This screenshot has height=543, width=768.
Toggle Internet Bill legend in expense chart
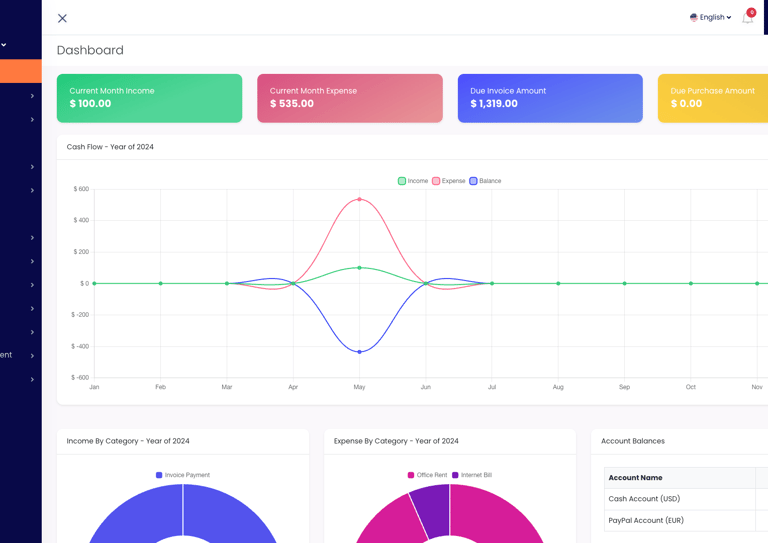pos(472,475)
